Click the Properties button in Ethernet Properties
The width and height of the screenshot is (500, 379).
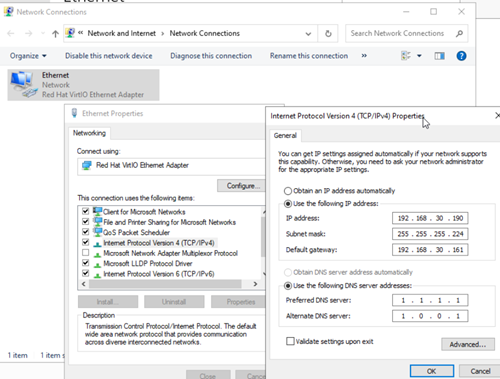(x=238, y=302)
